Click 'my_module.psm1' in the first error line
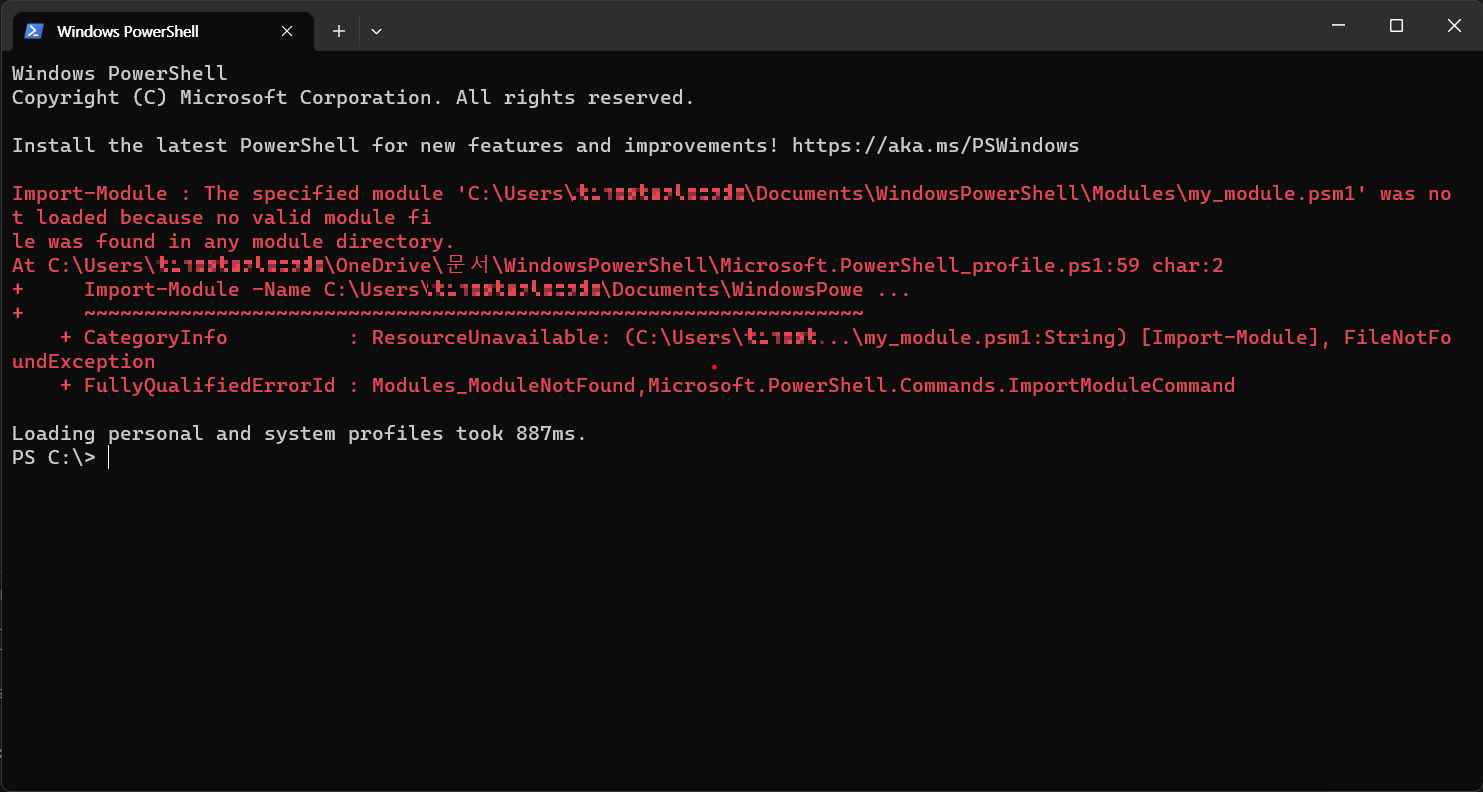 [x=1271, y=193]
